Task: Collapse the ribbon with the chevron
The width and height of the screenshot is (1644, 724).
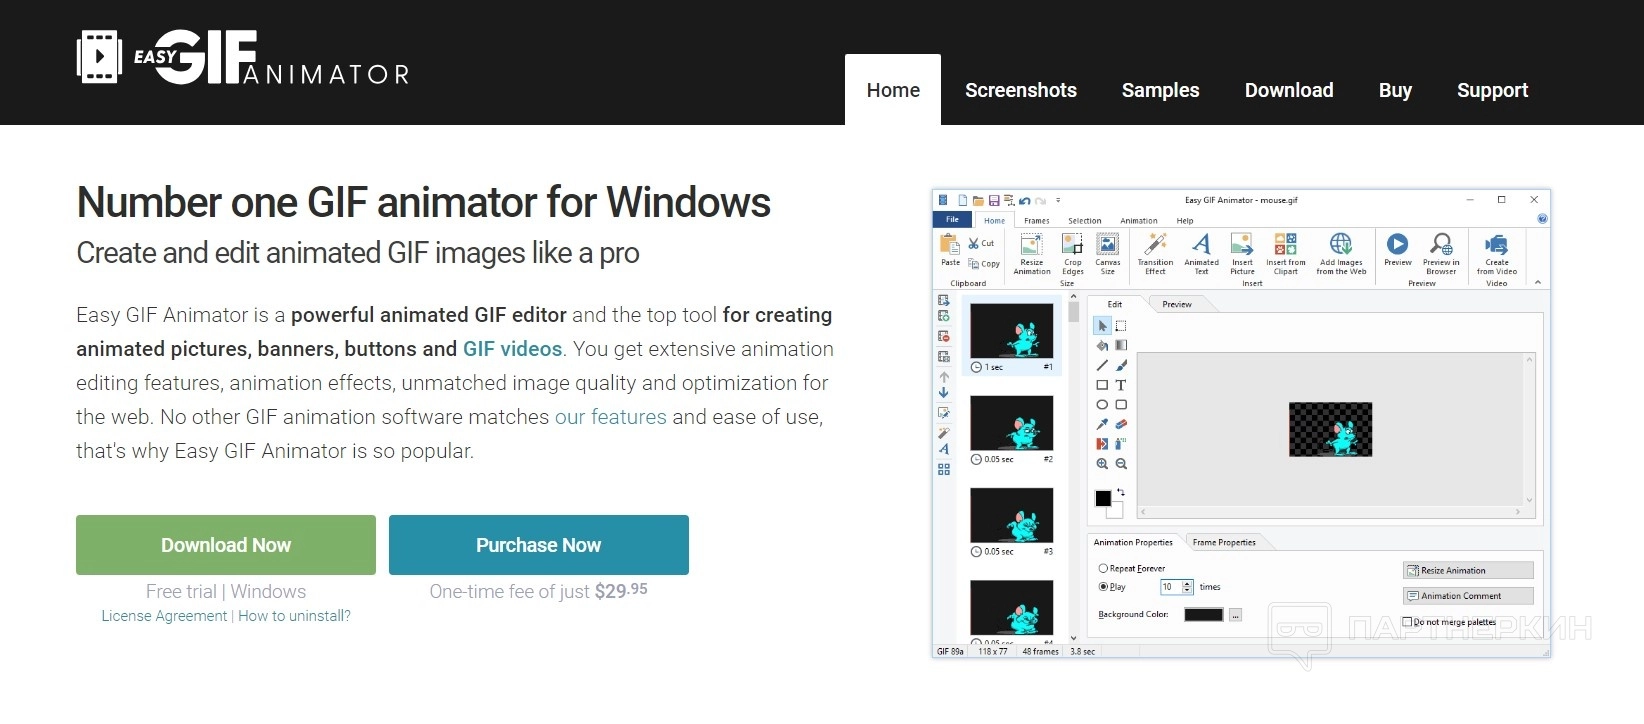Action: click(1538, 282)
